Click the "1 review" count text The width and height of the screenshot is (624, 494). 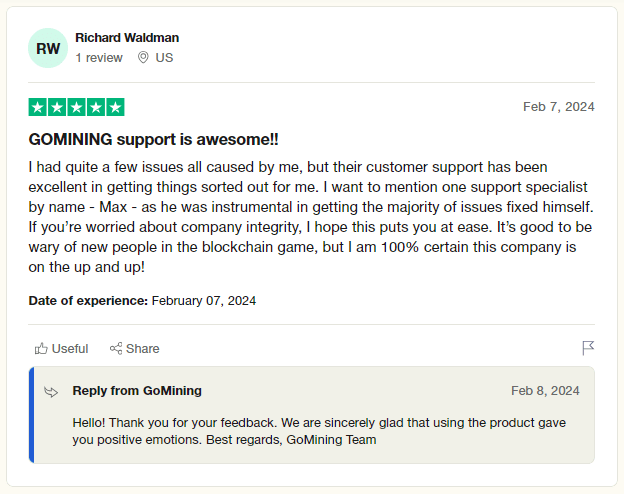(99, 58)
